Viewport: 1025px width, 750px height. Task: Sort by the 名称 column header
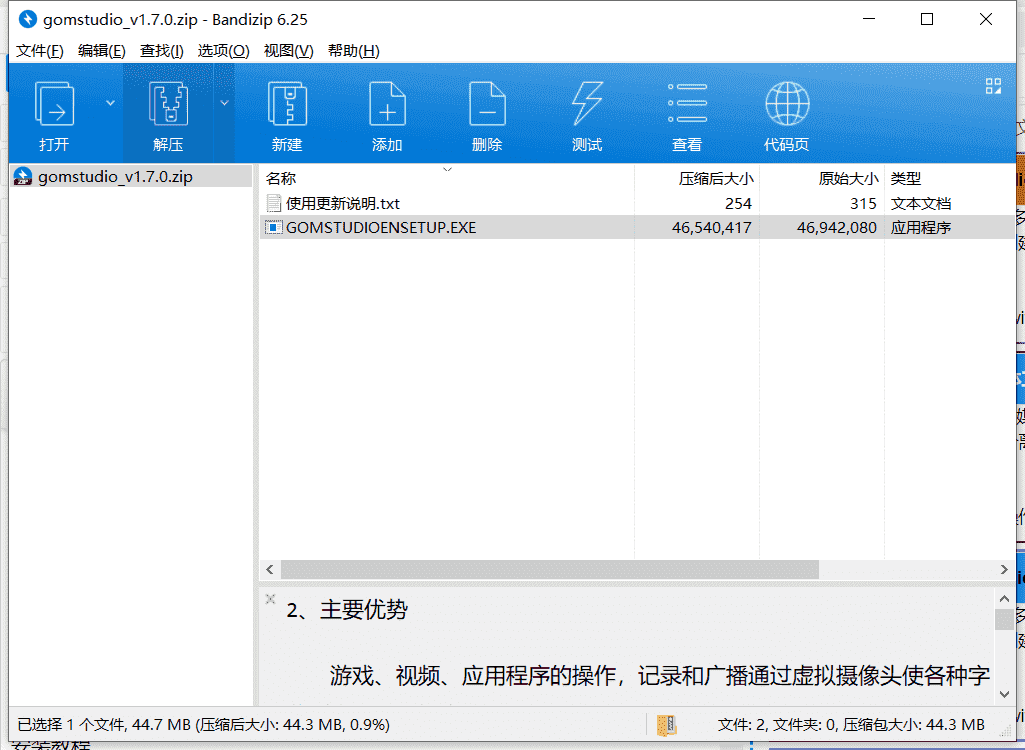(x=447, y=179)
